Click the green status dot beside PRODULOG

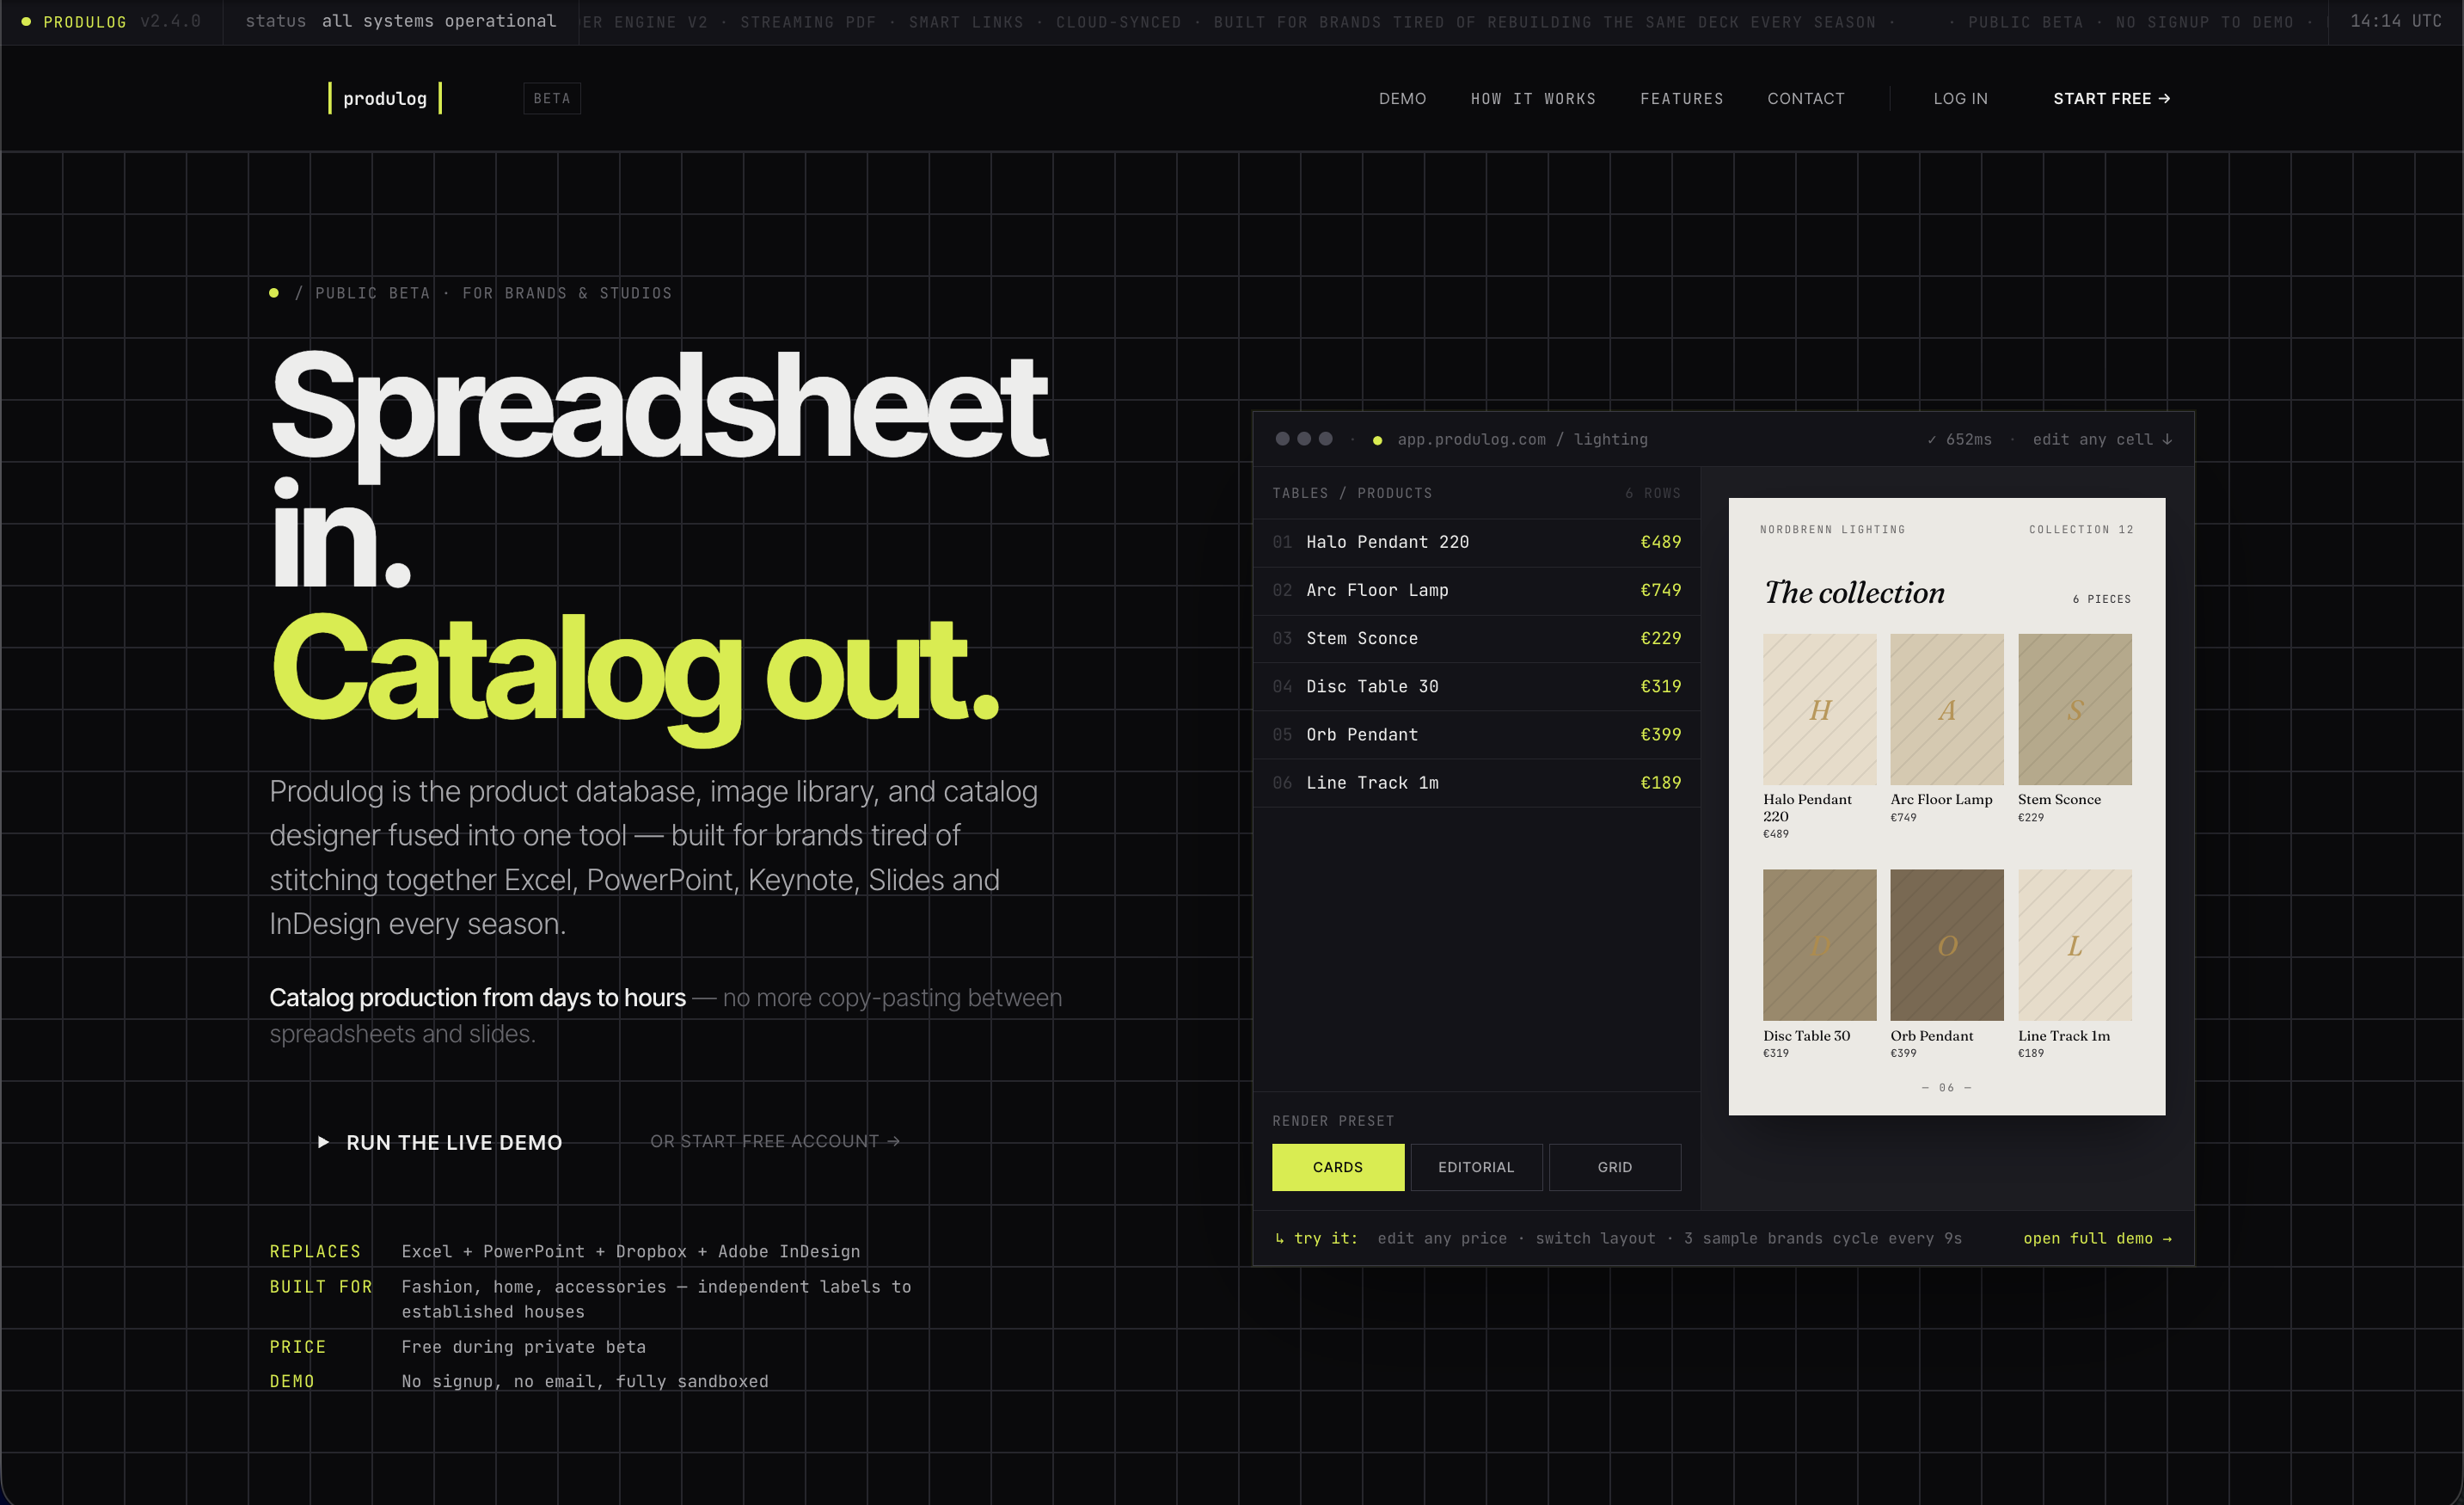[26, 21]
